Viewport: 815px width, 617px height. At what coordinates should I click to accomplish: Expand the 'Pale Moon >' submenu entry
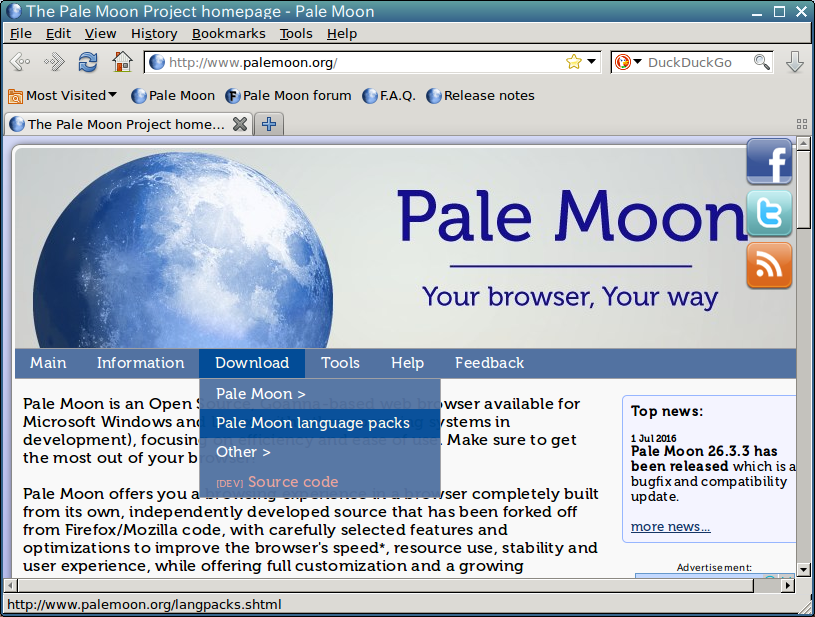tap(320, 393)
